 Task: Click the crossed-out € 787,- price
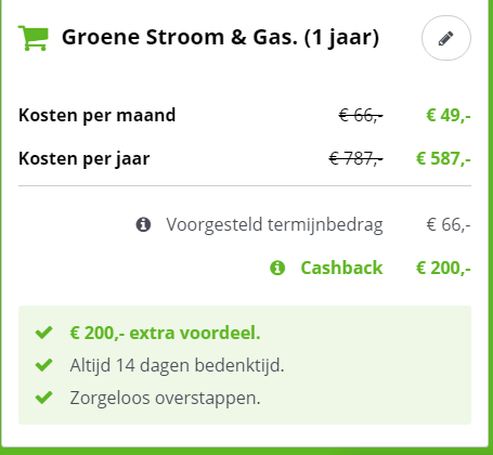tap(356, 158)
